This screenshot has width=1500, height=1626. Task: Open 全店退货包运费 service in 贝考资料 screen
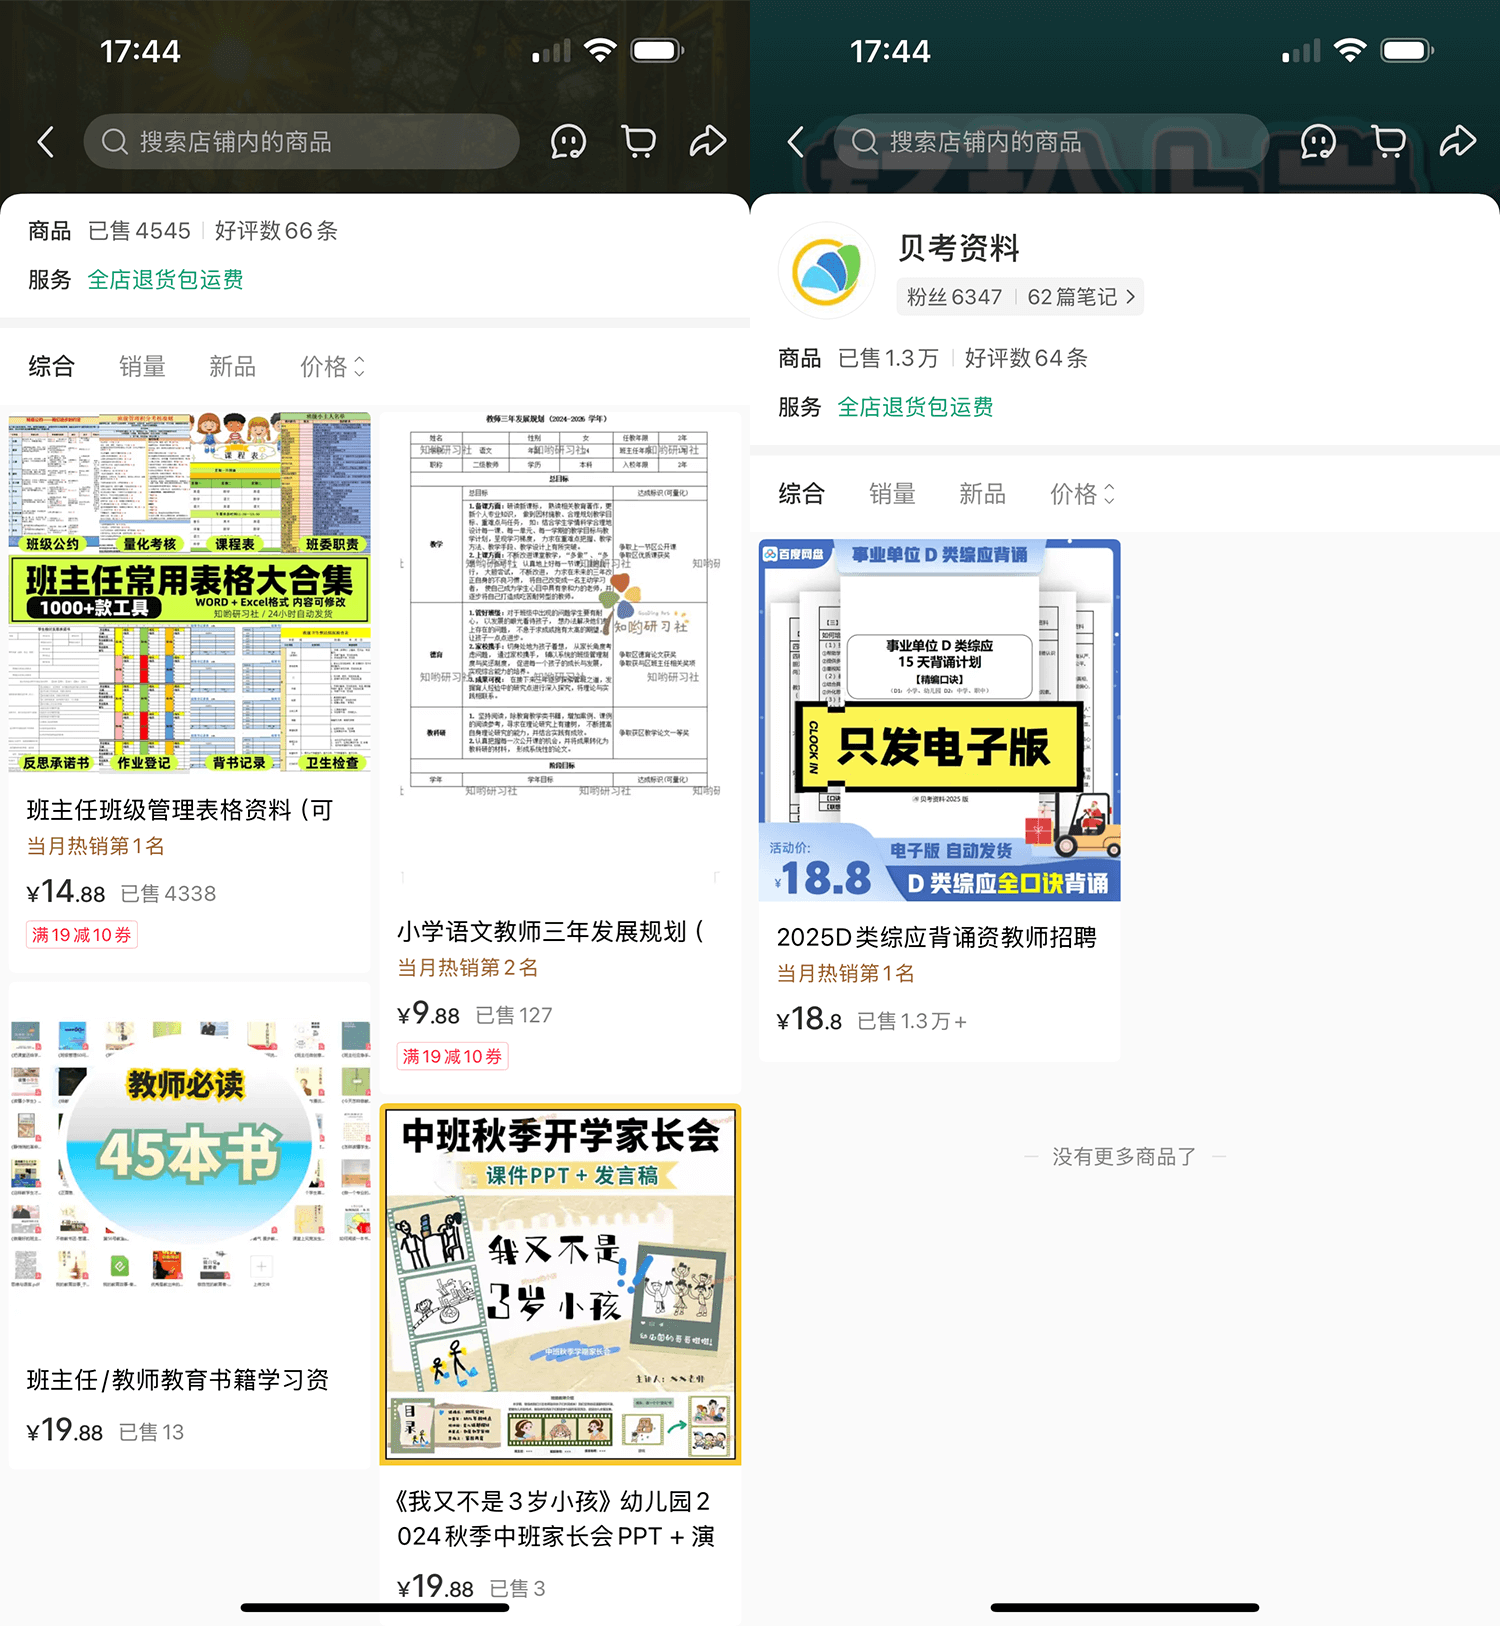click(916, 407)
